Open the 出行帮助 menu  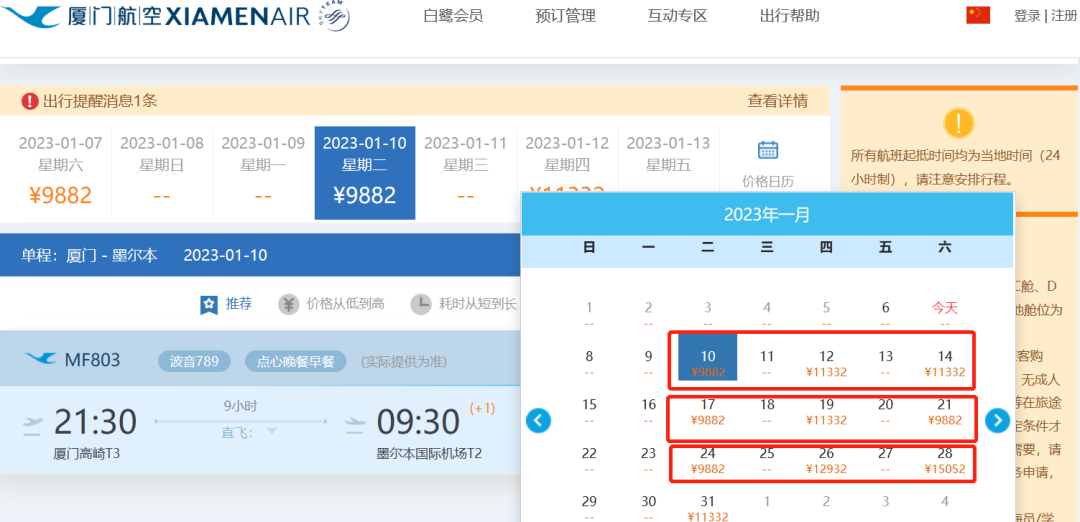pos(790,16)
